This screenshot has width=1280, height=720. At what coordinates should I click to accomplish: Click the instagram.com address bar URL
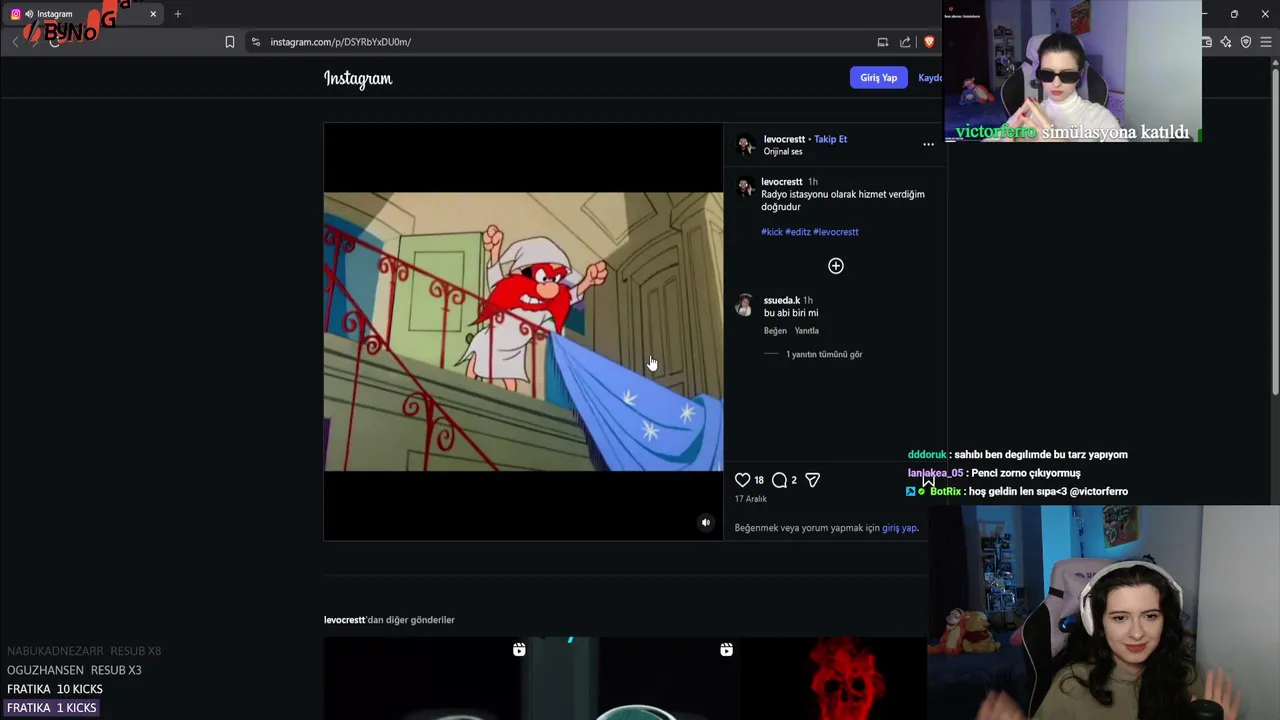340,42
